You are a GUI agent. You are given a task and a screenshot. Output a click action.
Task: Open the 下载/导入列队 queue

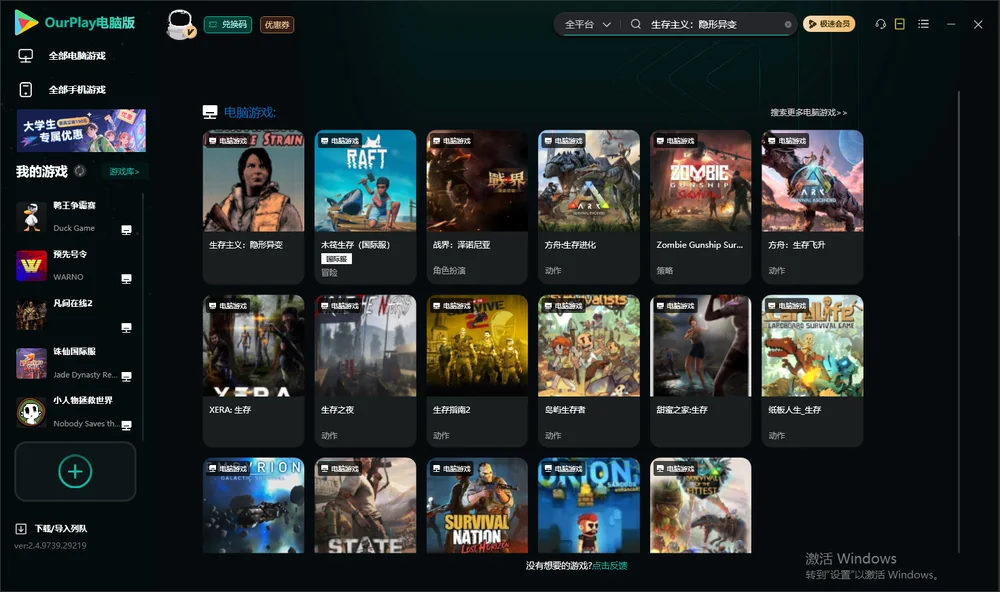point(61,529)
